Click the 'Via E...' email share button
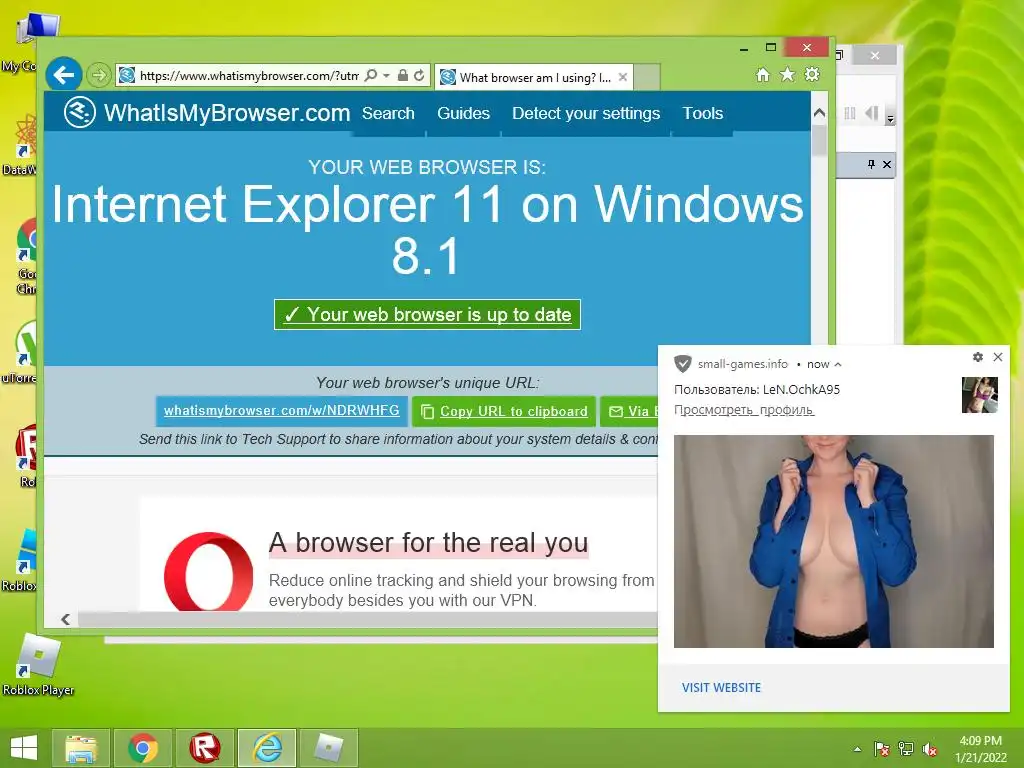 click(x=630, y=411)
